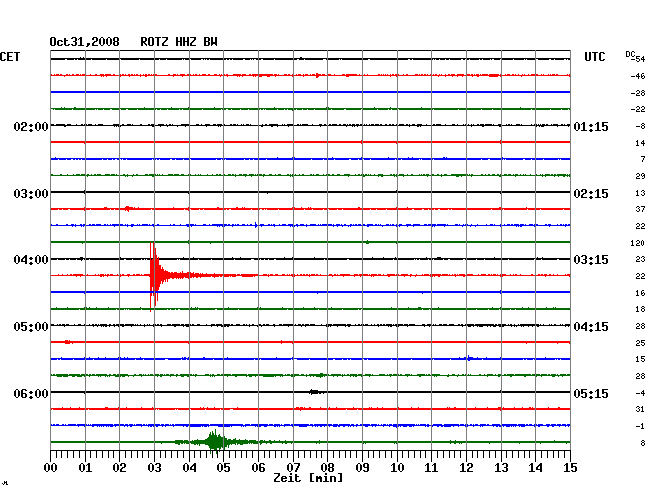
Task: Click the DC value 37
Action: click(x=640, y=209)
